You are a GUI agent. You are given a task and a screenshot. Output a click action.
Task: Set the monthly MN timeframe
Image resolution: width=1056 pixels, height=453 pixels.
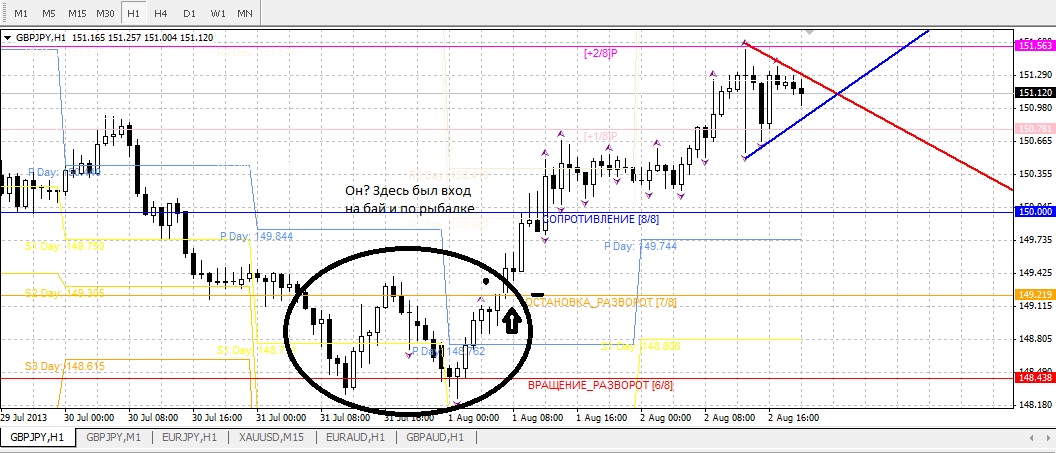tap(245, 13)
